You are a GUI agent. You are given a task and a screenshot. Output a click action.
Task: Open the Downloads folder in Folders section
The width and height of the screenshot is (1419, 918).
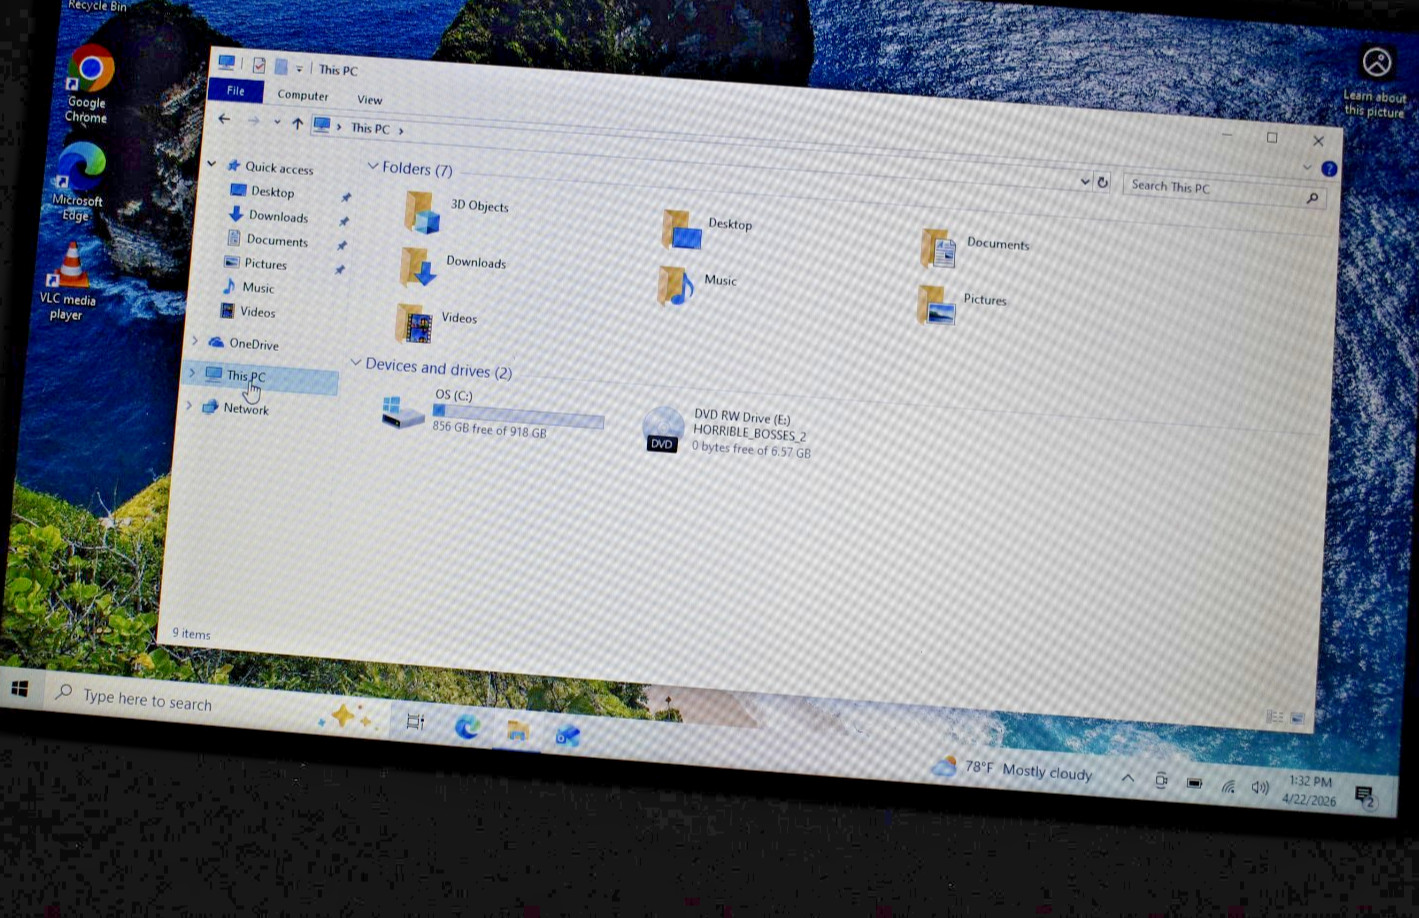point(418,267)
